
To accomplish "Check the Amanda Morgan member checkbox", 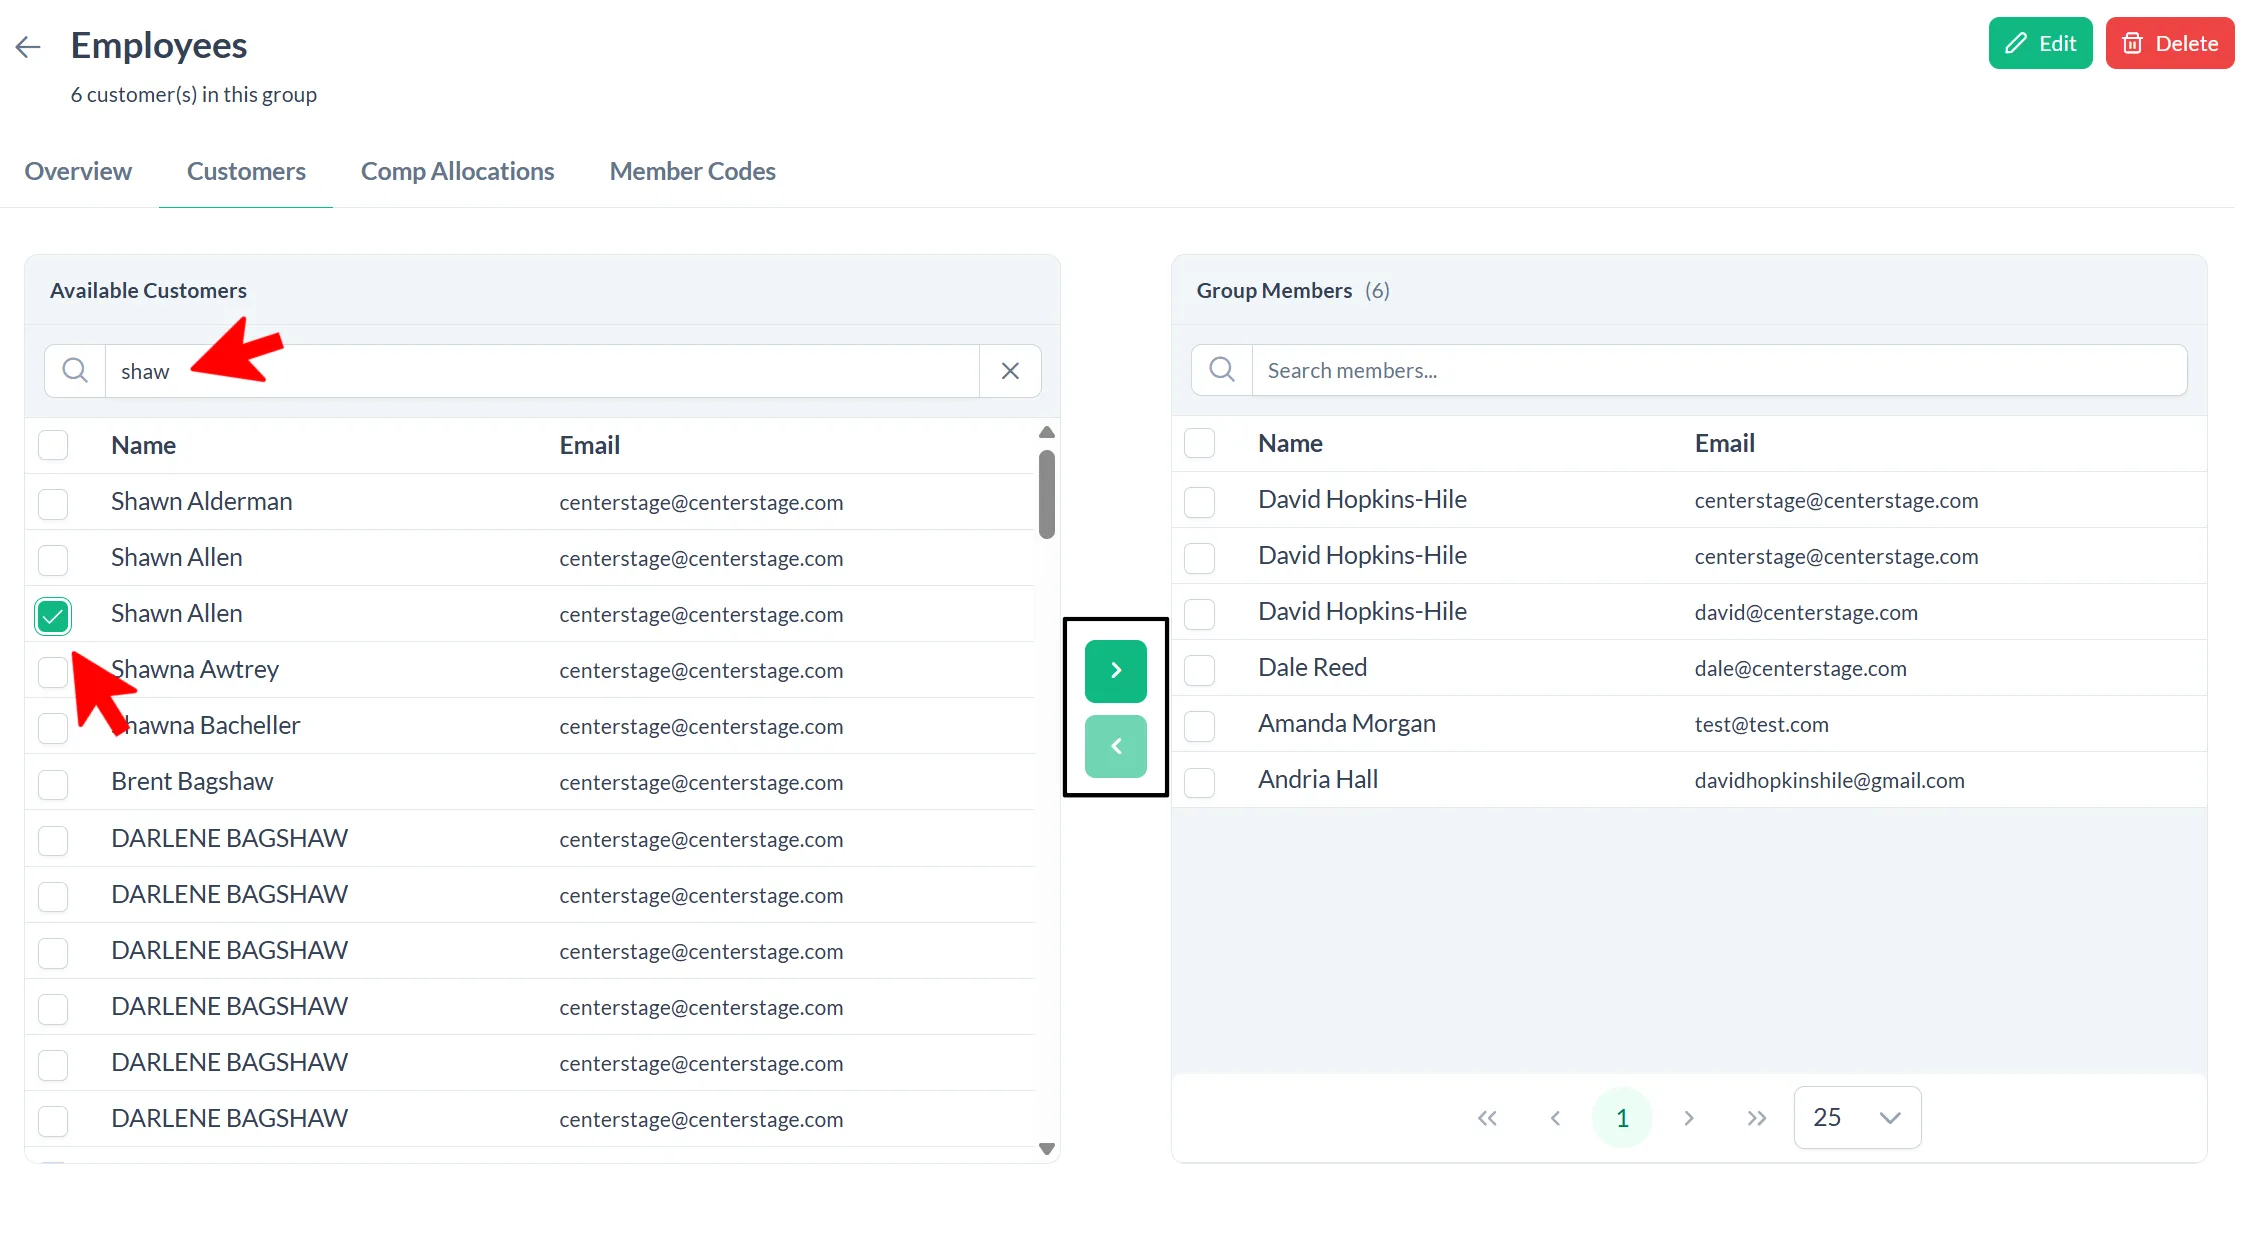I will [x=1199, y=725].
